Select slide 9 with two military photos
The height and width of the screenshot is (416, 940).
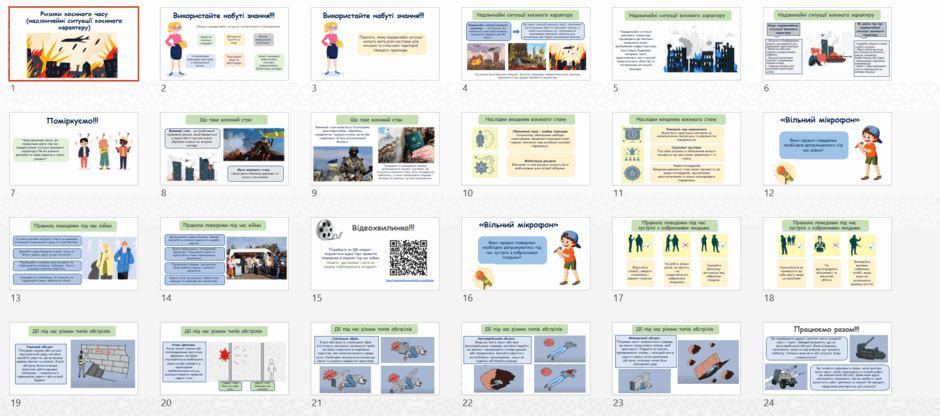[x=375, y=149]
